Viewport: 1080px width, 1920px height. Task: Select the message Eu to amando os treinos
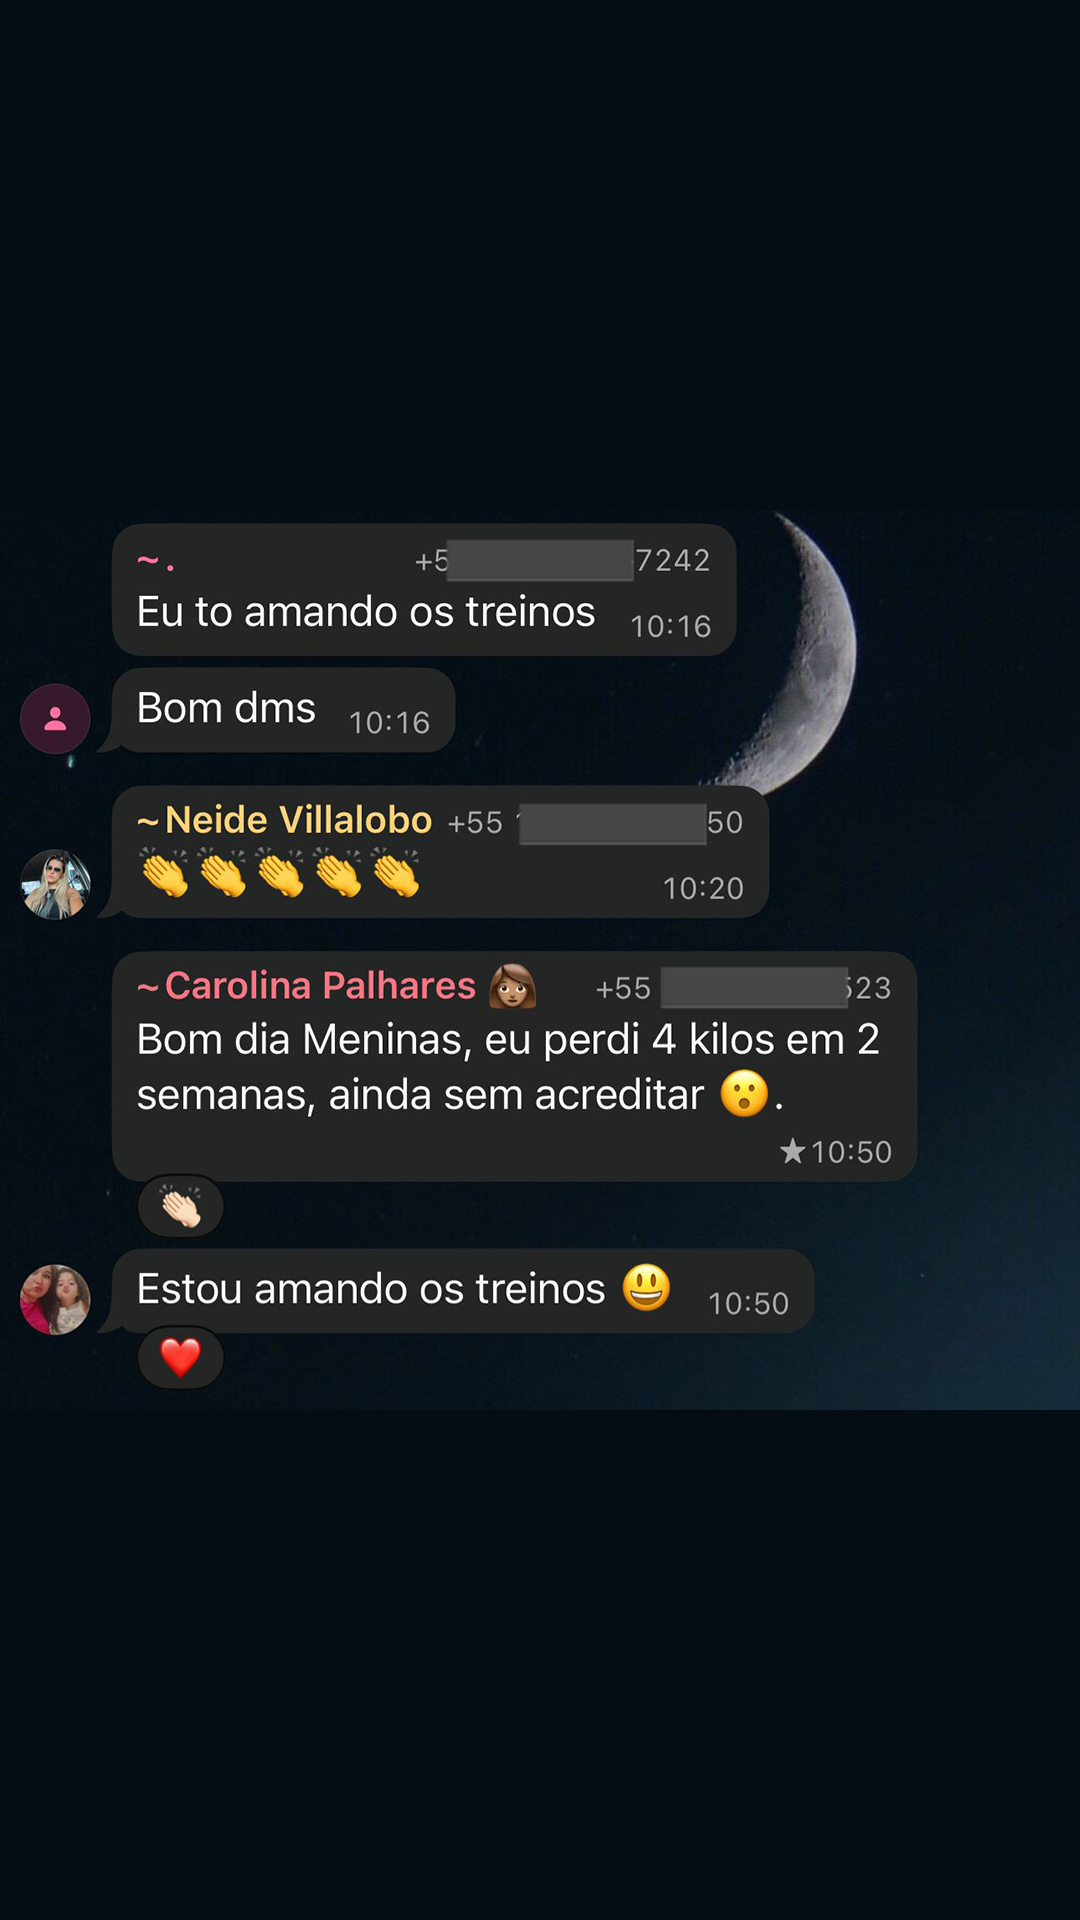click(x=424, y=590)
